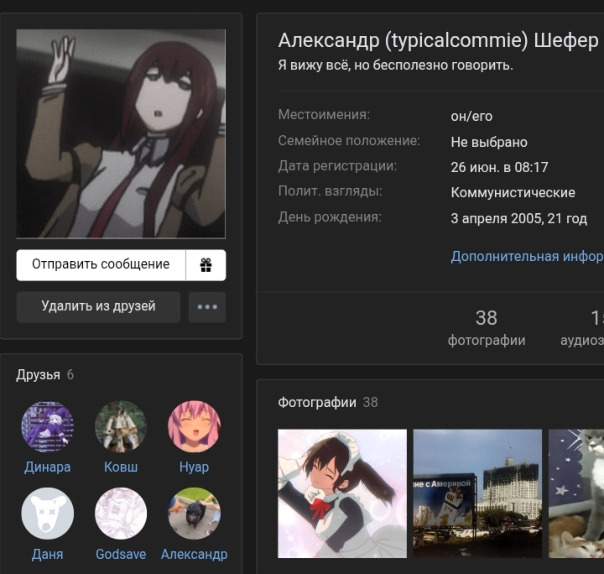Click the Дата регистрации label
Screen dimensions: 604x574
[337, 166]
